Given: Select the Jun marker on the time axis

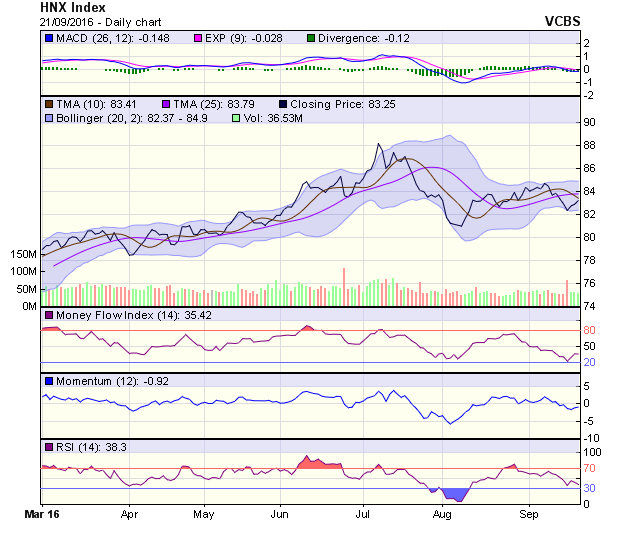Looking at the screenshot, I should (280, 513).
